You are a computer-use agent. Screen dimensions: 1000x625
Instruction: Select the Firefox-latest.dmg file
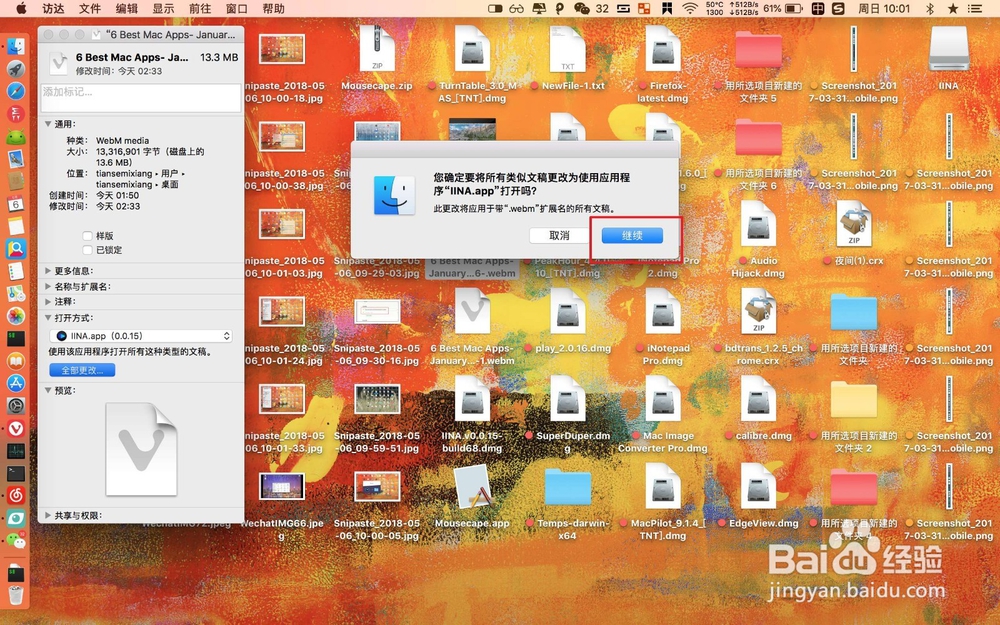[663, 48]
